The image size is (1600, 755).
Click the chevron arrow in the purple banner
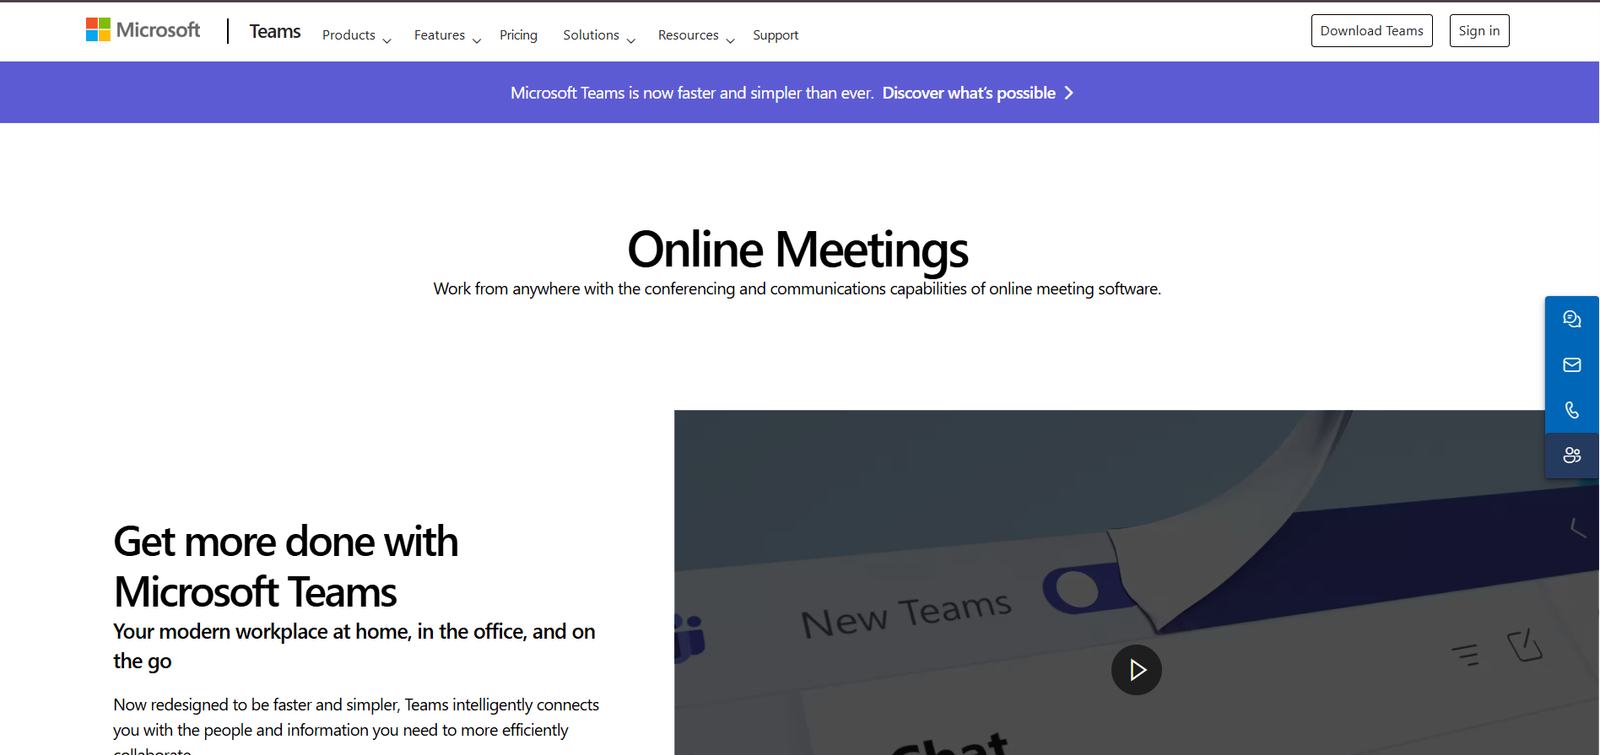[1069, 93]
